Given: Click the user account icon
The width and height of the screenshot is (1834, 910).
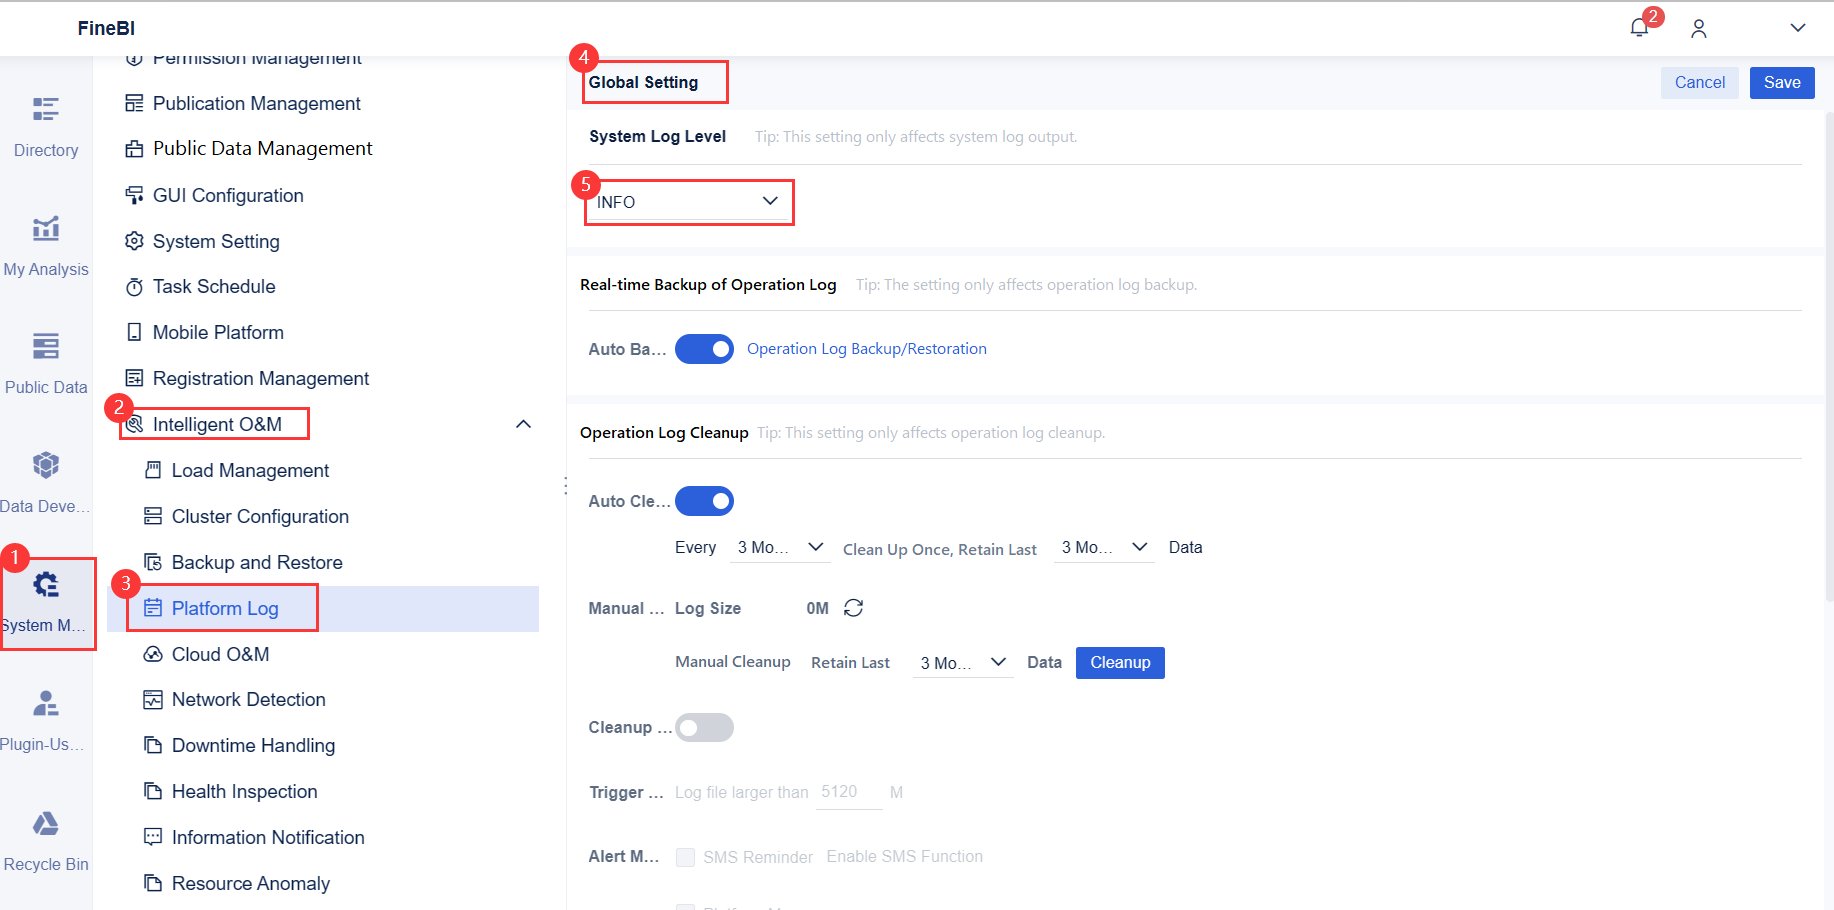Looking at the screenshot, I should pos(1698,29).
